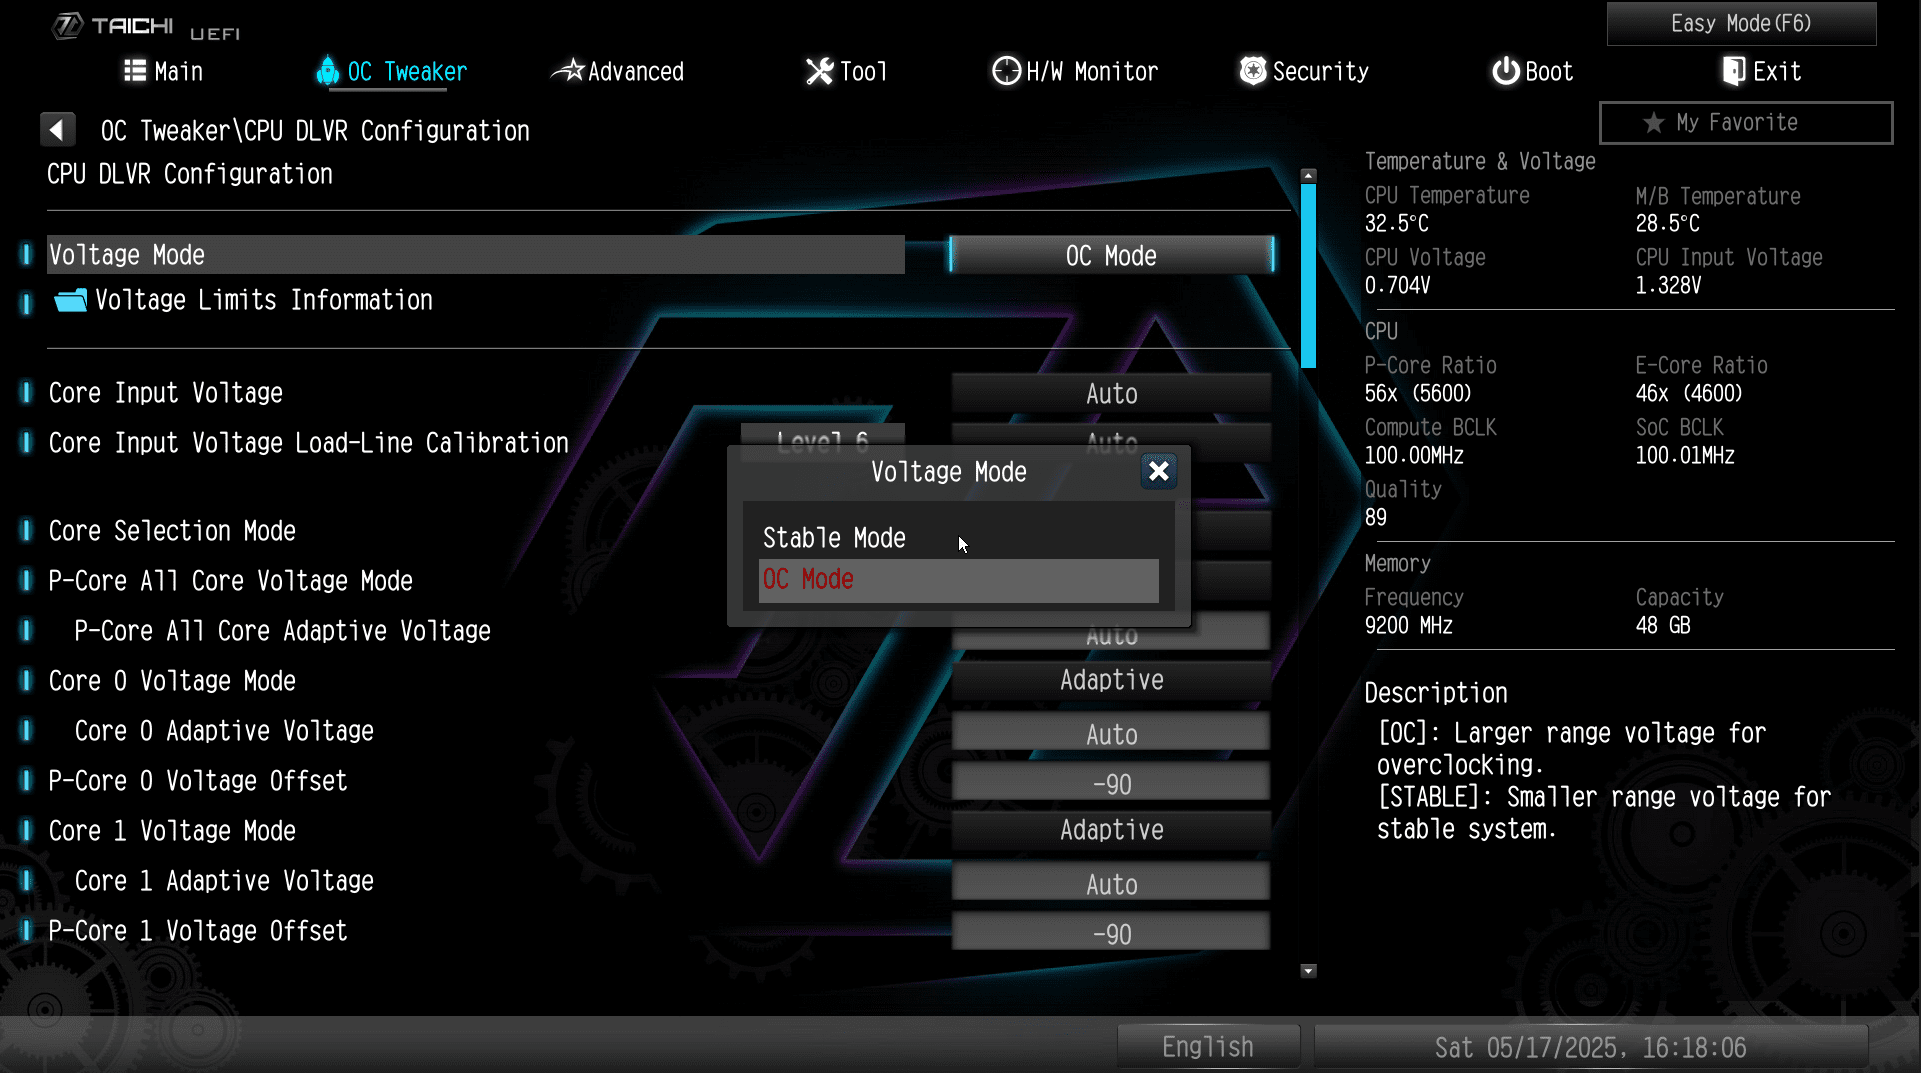Image resolution: width=1921 pixels, height=1073 pixels.
Task: Click the Memory Capacity 48 GB value
Action: (x=1663, y=625)
